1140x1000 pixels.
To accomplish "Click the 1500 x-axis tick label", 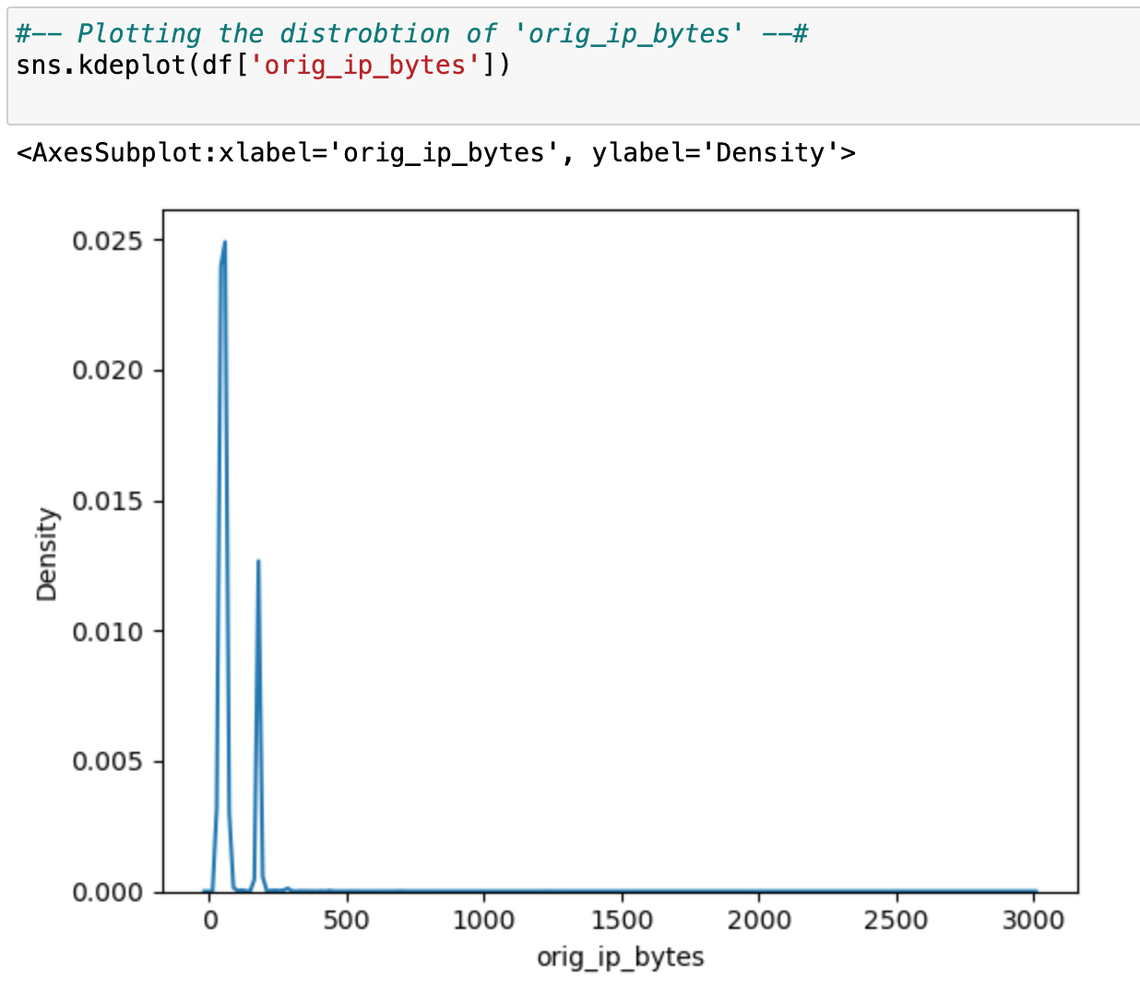I will pyautogui.click(x=622, y=919).
